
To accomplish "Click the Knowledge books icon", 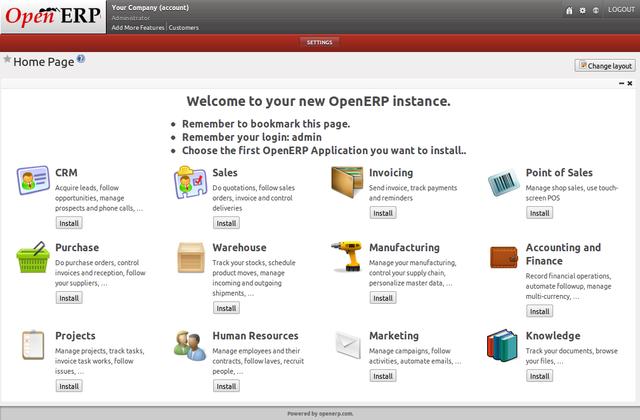I will (502, 345).
